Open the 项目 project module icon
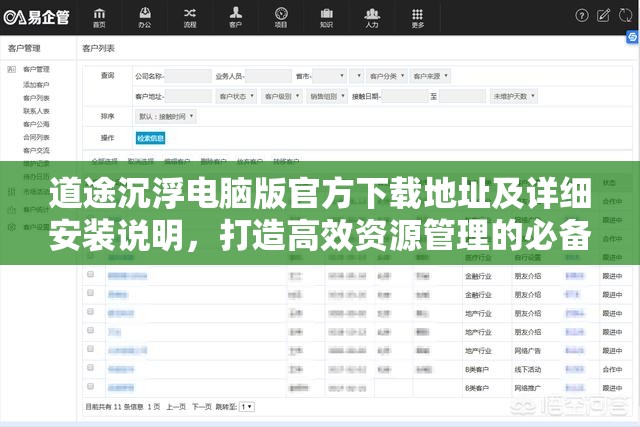640x427 pixels. pos(281,18)
